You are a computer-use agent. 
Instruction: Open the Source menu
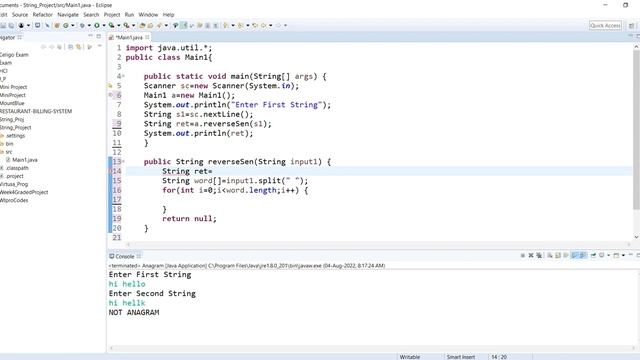(20, 15)
